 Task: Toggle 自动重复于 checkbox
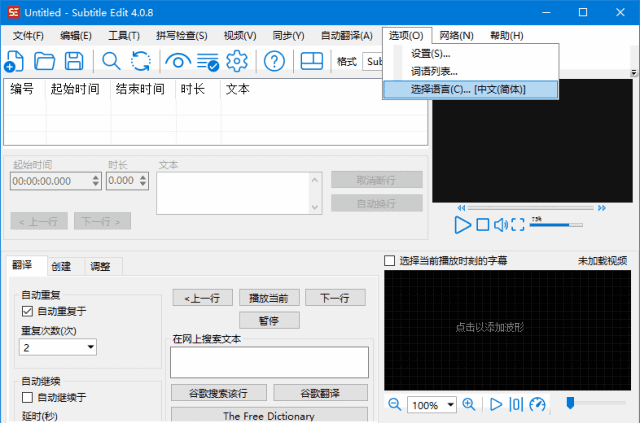[x=27, y=312]
